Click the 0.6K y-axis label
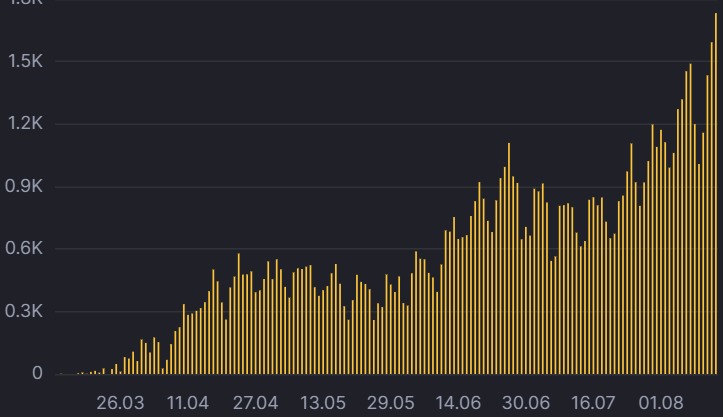This screenshot has width=723, height=417. click(24, 249)
